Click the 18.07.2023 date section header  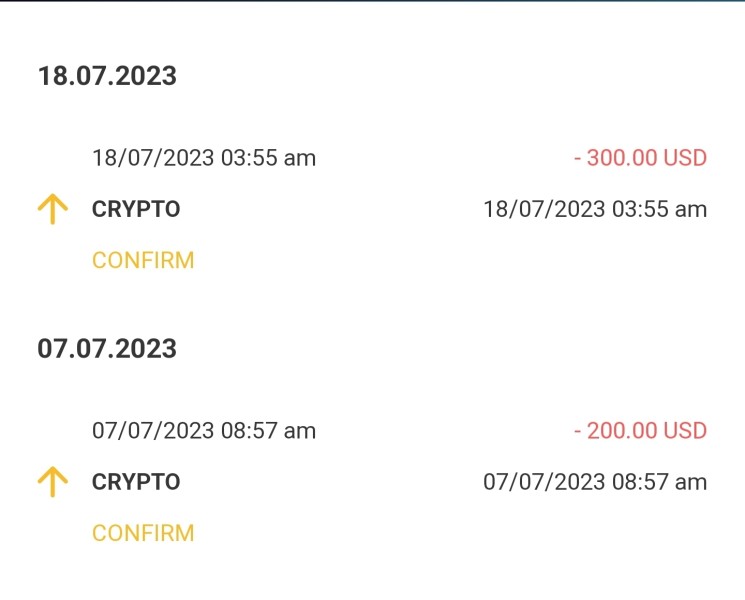coord(107,76)
